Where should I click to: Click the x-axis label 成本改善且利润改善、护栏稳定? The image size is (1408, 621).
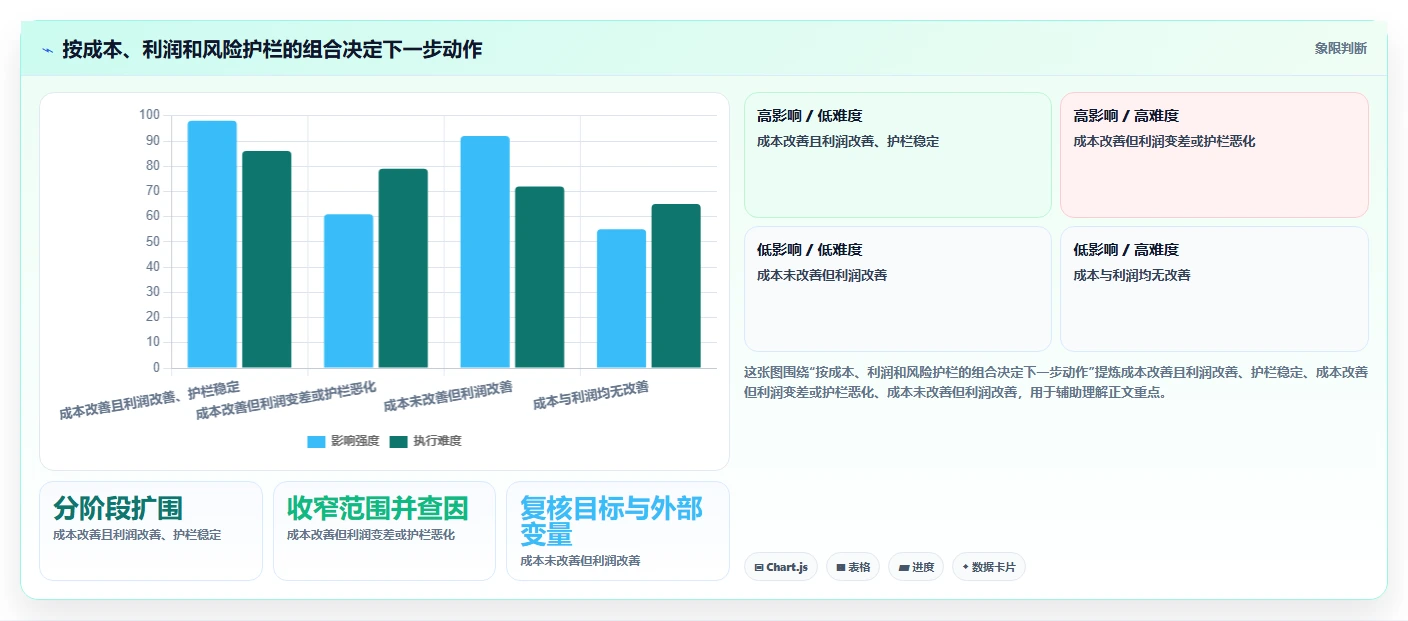[x=150, y=400]
